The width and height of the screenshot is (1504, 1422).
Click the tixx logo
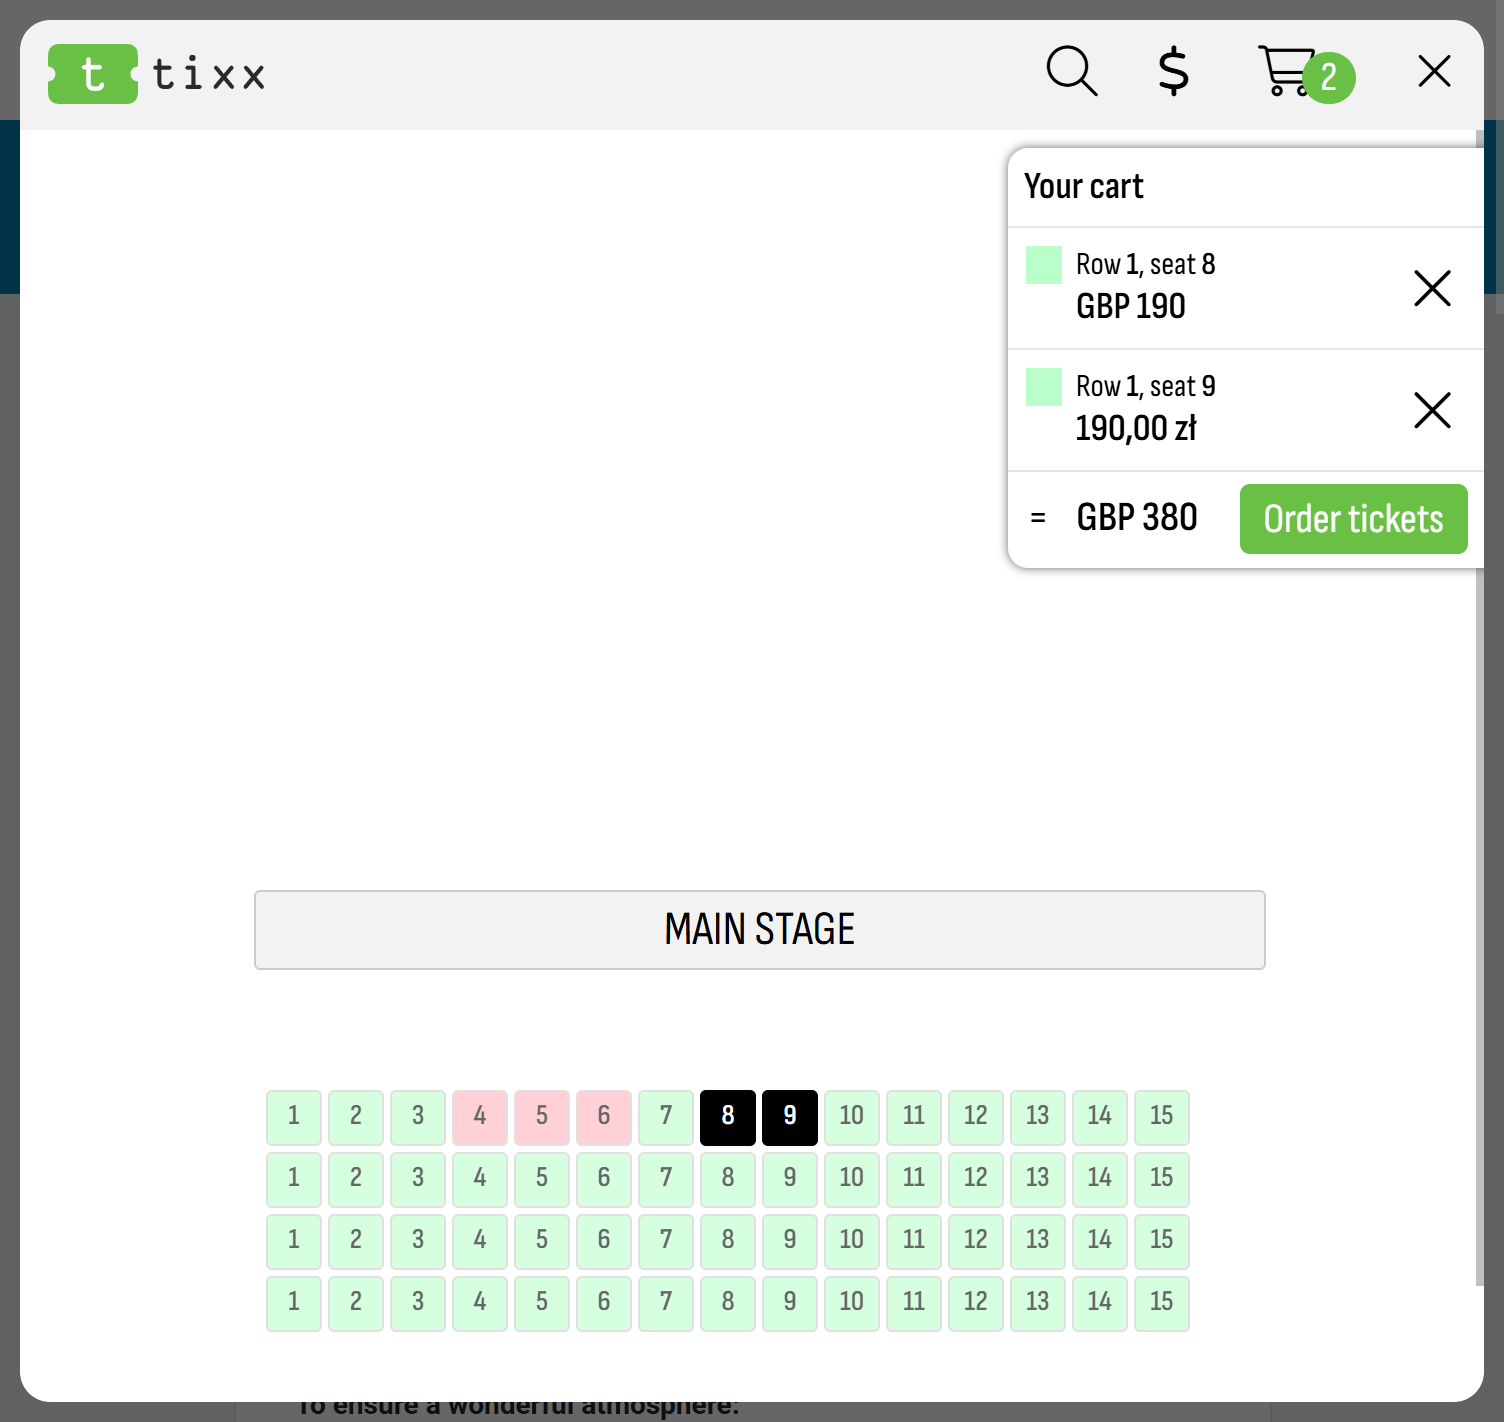coord(157,74)
